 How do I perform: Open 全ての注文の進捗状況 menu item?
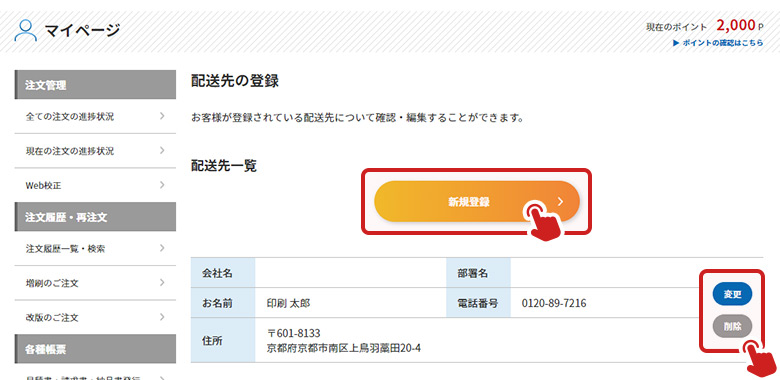tap(95, 116)
